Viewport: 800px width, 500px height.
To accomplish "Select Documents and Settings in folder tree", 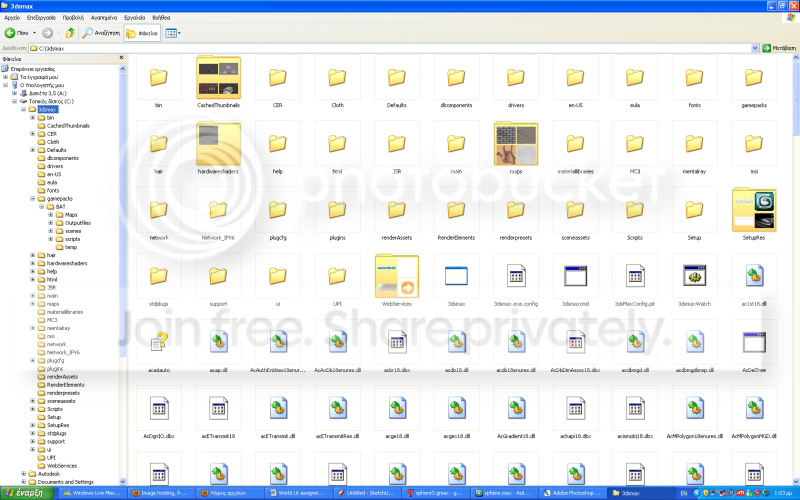I will [65, 482].
